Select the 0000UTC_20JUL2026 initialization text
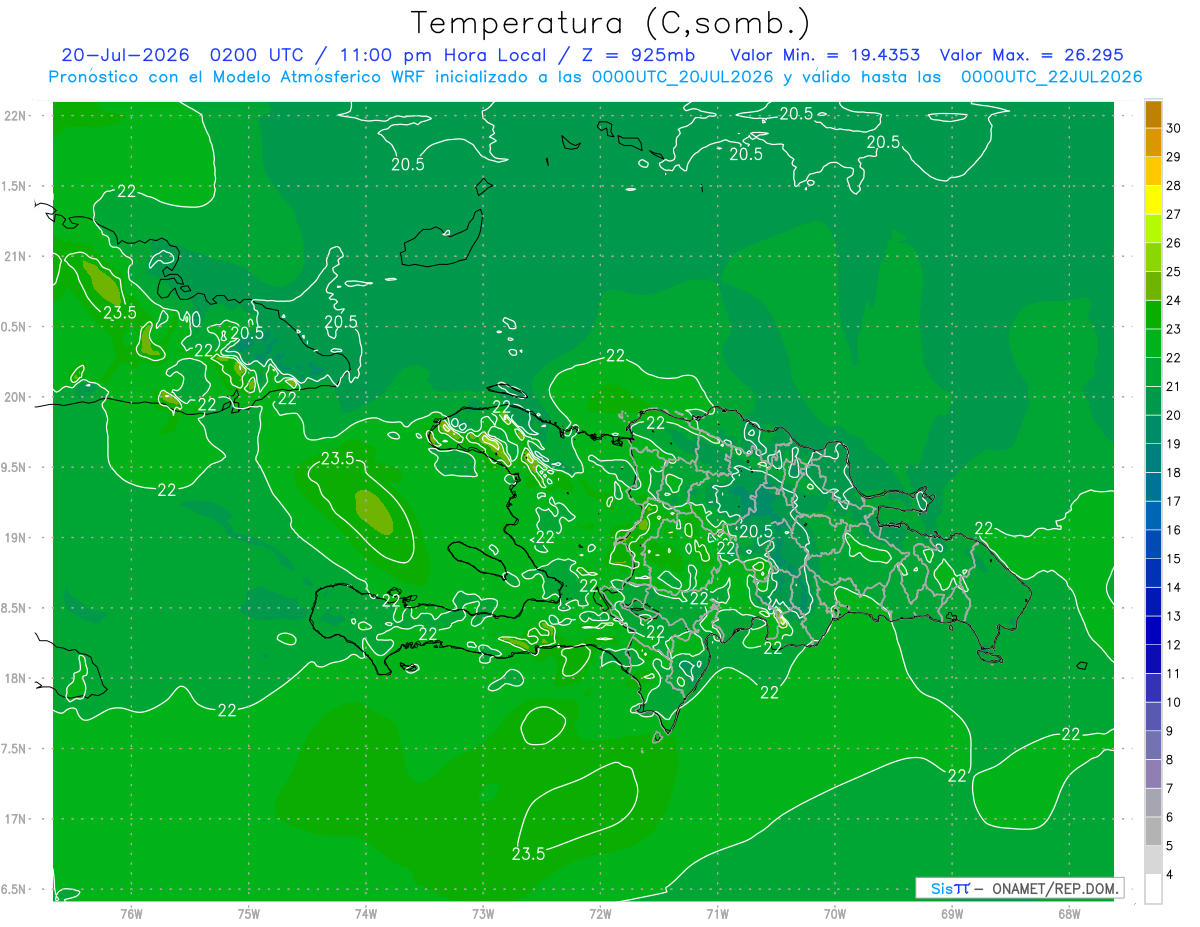Viewport: 1200px width, 927px height. (680, 76)
